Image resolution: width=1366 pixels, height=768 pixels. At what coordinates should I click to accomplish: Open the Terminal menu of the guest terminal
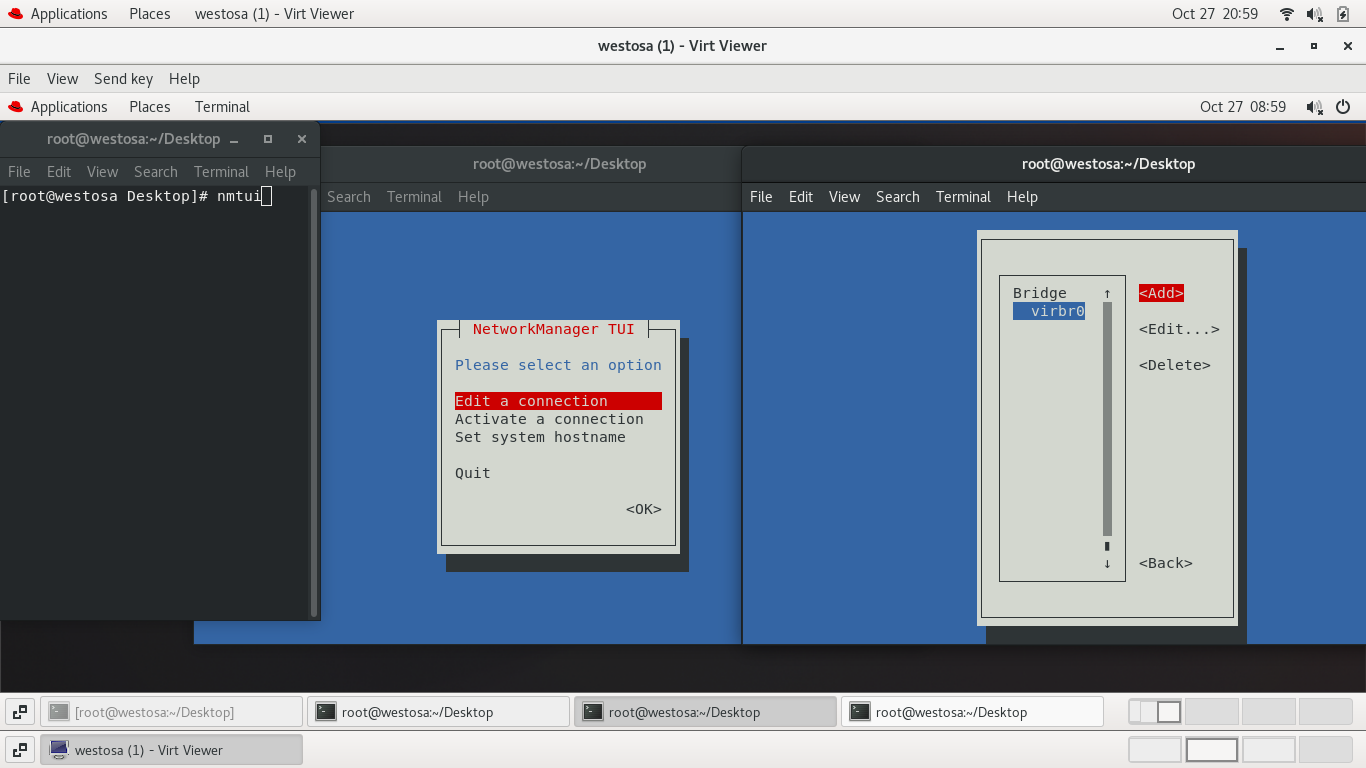tap(962, 197)
